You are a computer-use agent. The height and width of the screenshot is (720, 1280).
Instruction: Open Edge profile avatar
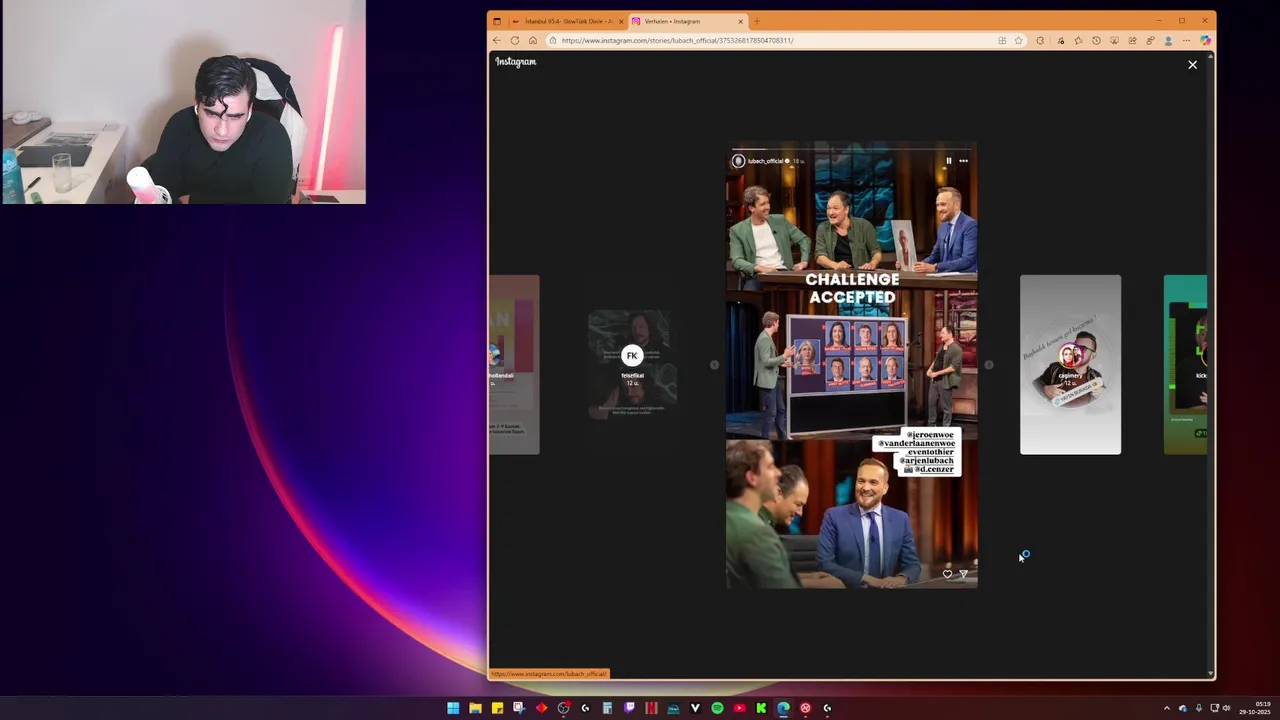(1168, 41)
